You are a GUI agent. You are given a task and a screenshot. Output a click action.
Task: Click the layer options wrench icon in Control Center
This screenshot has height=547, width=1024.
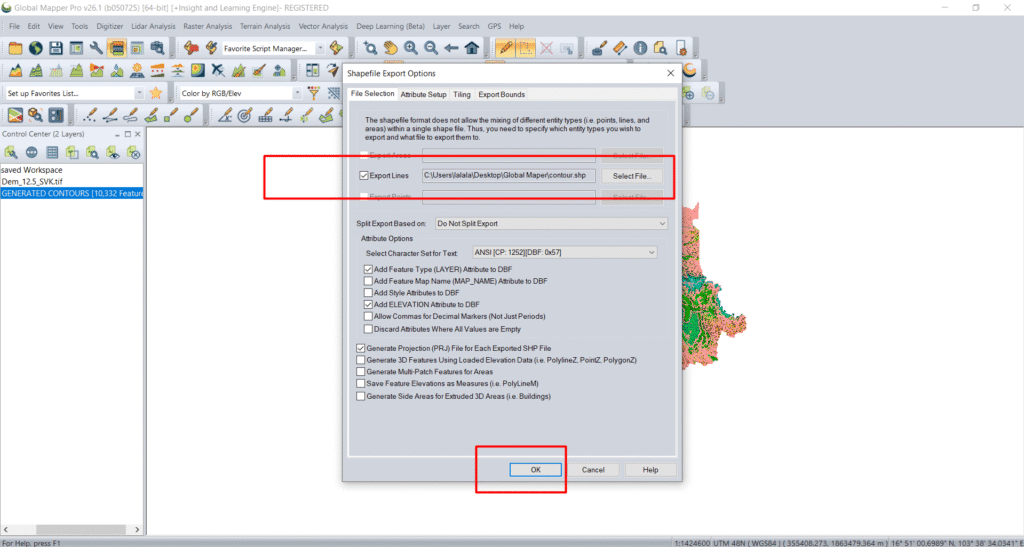click(x=11, y=152)
